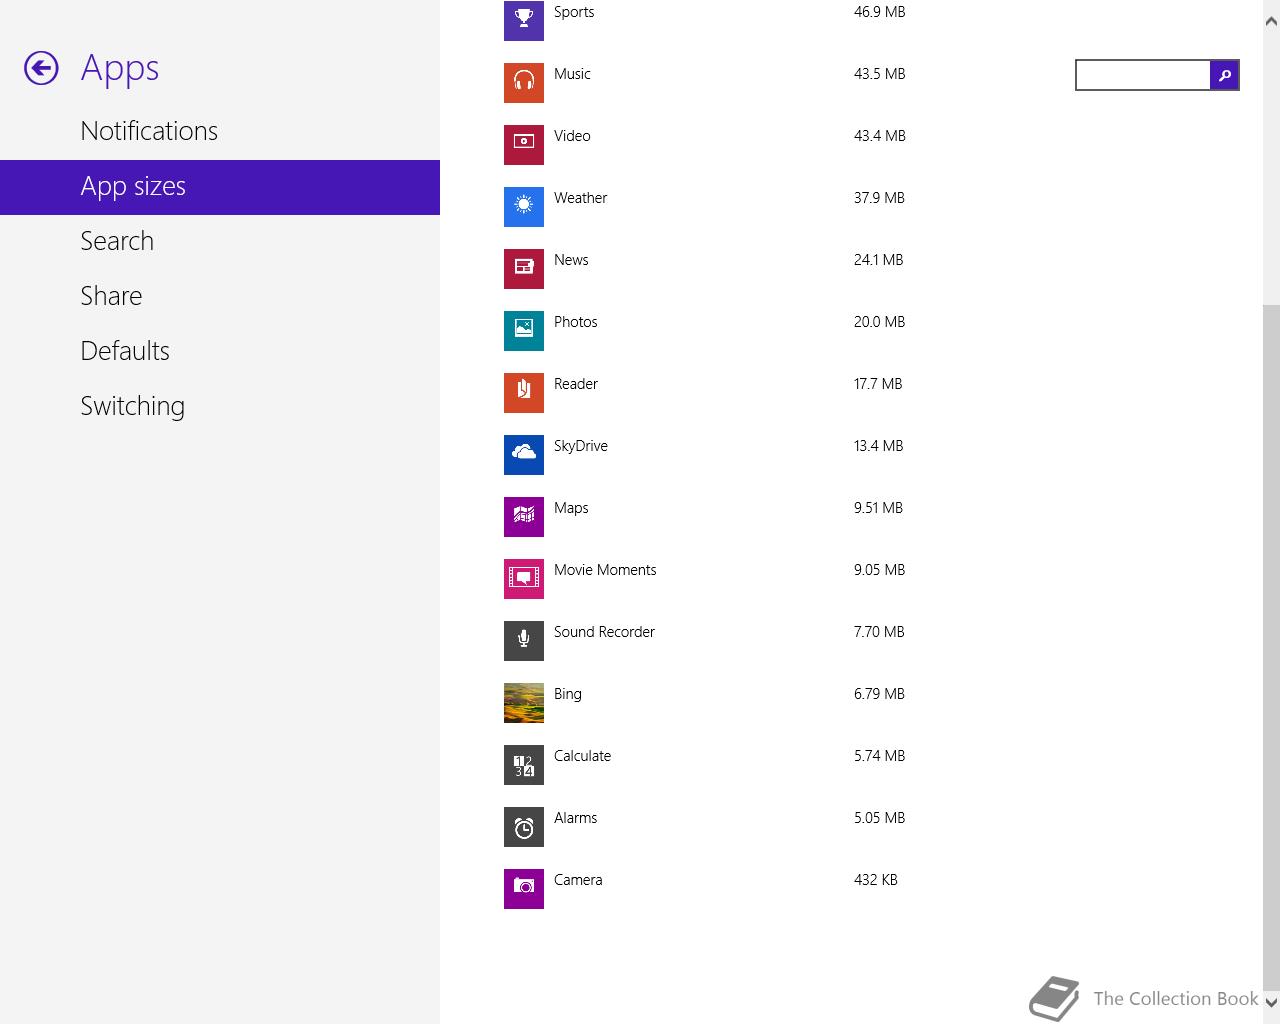Click the Alarms clock icon

coord(524,827)
